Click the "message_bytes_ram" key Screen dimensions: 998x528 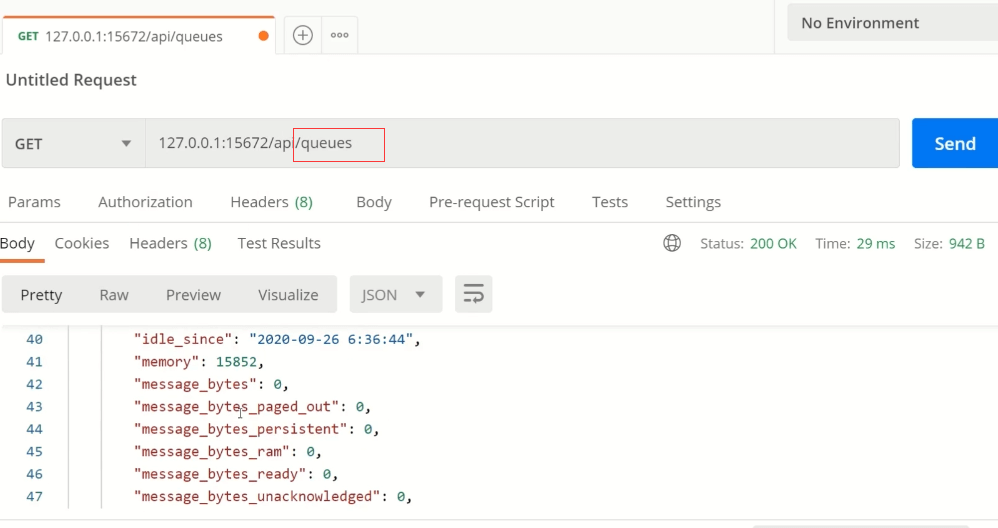(x=211, y=451)
